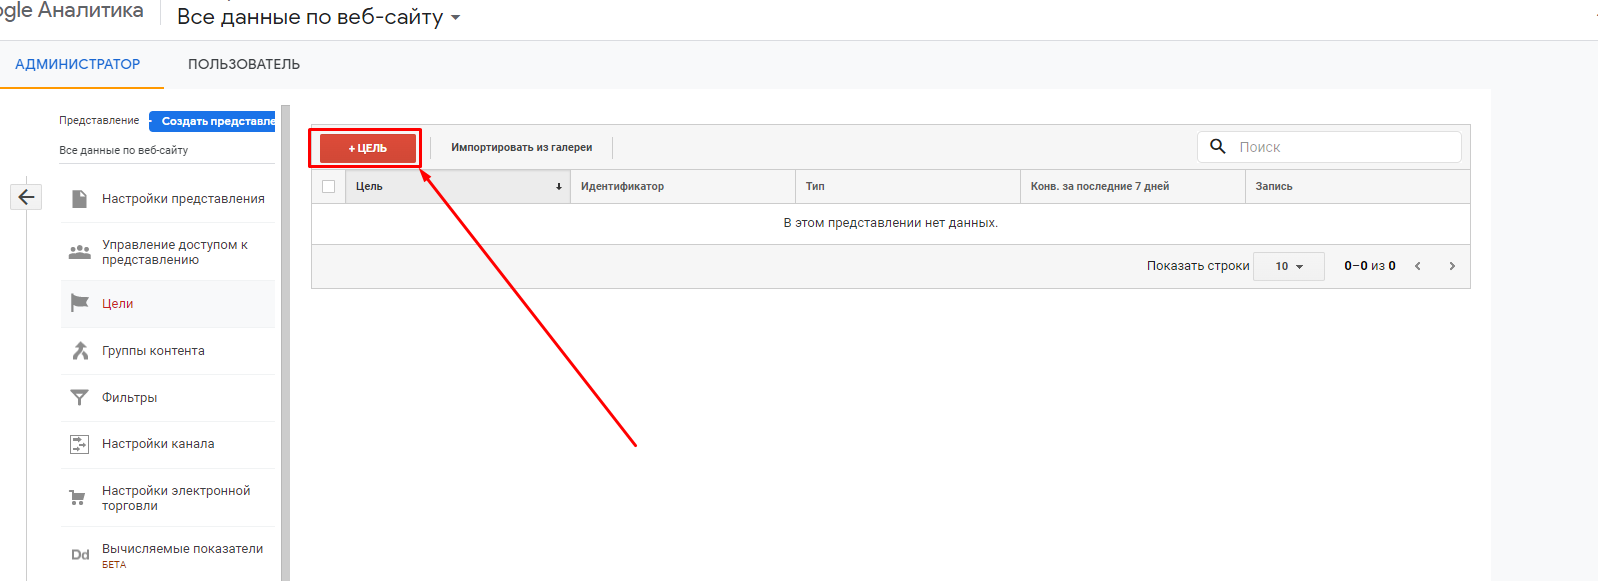
Task: Click the Goals flag icon
Action: click(x=80, y=303)
